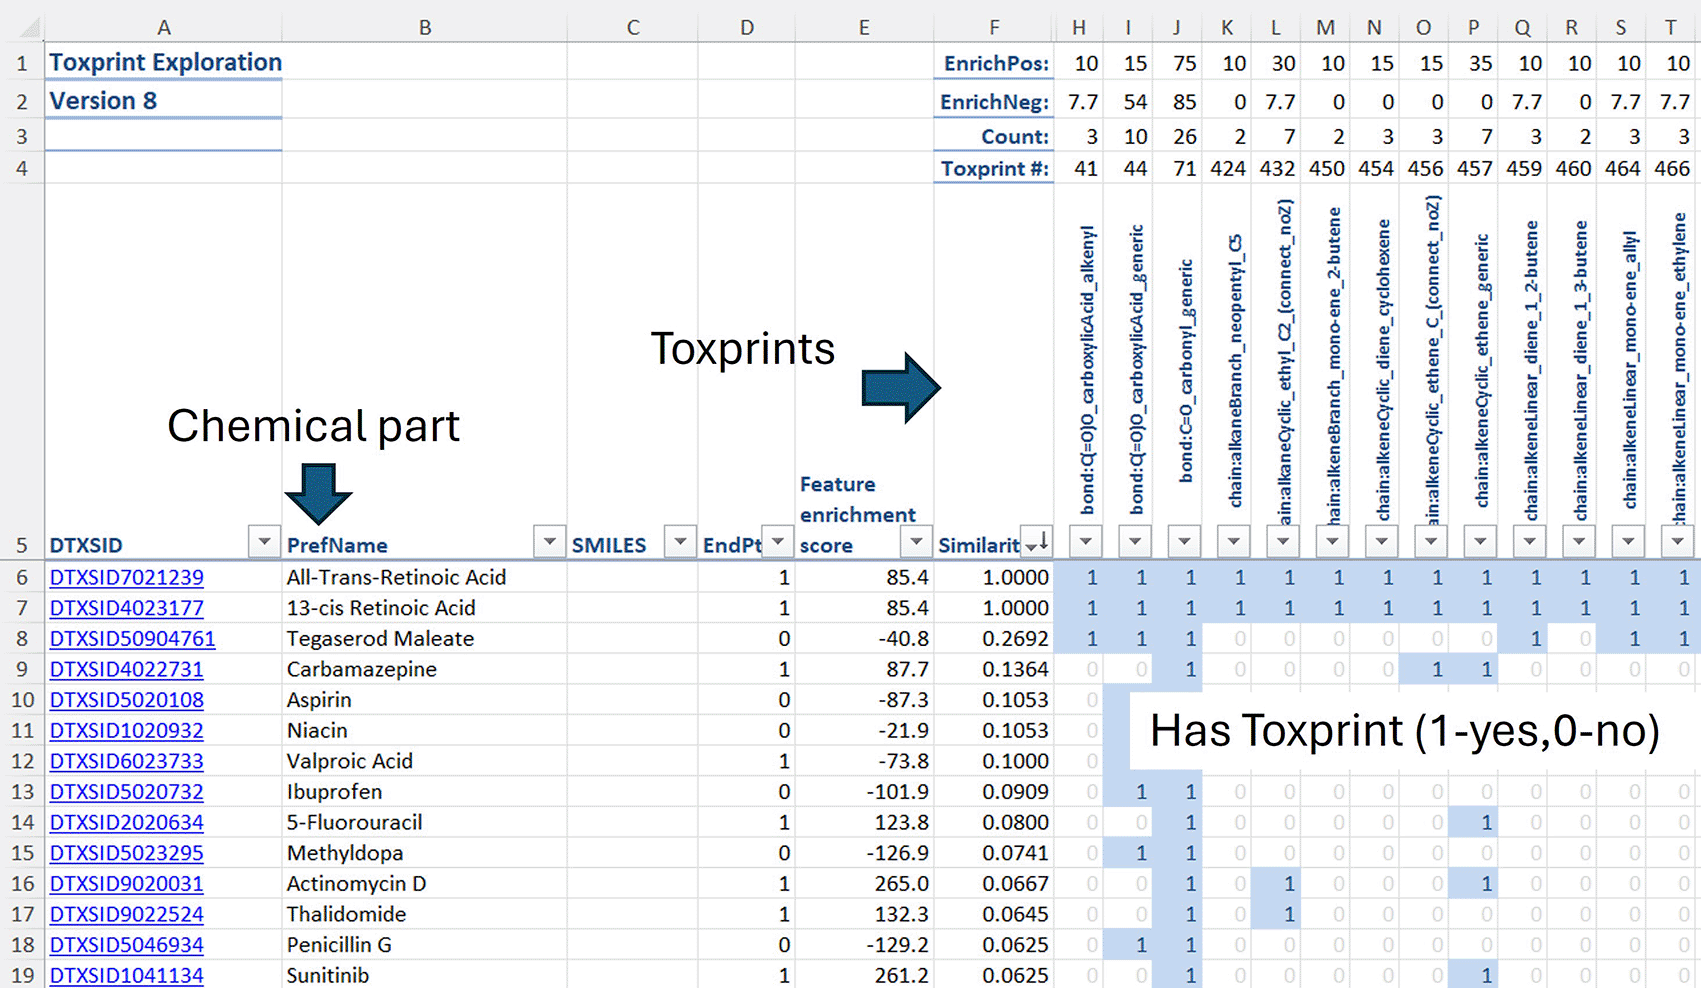Select the 'EnrichNeg:' label cell
This screenshot has height=988, width=1701.
click(x=994, y=101)
